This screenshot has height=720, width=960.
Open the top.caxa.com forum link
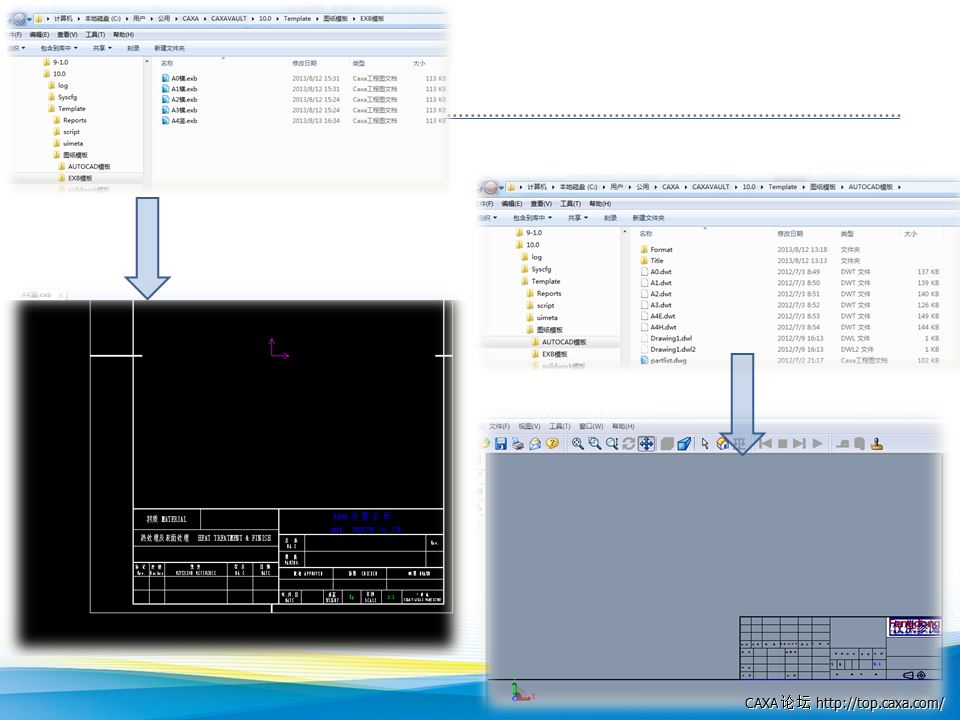coord(880,703)
